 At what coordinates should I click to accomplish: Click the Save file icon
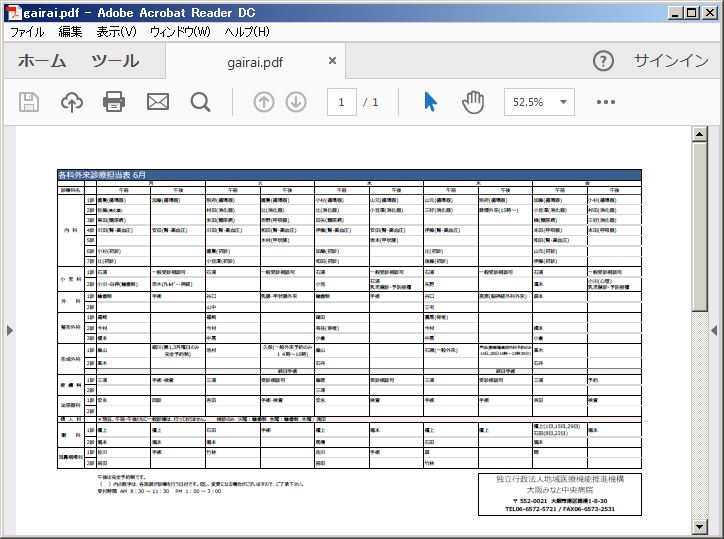(x=29, y=102)
